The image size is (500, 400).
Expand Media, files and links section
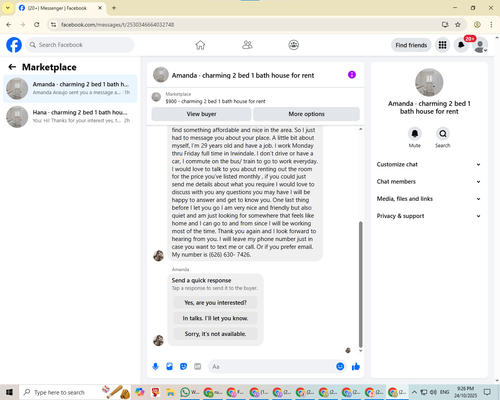pyautogui.click(x=429, y=199)
